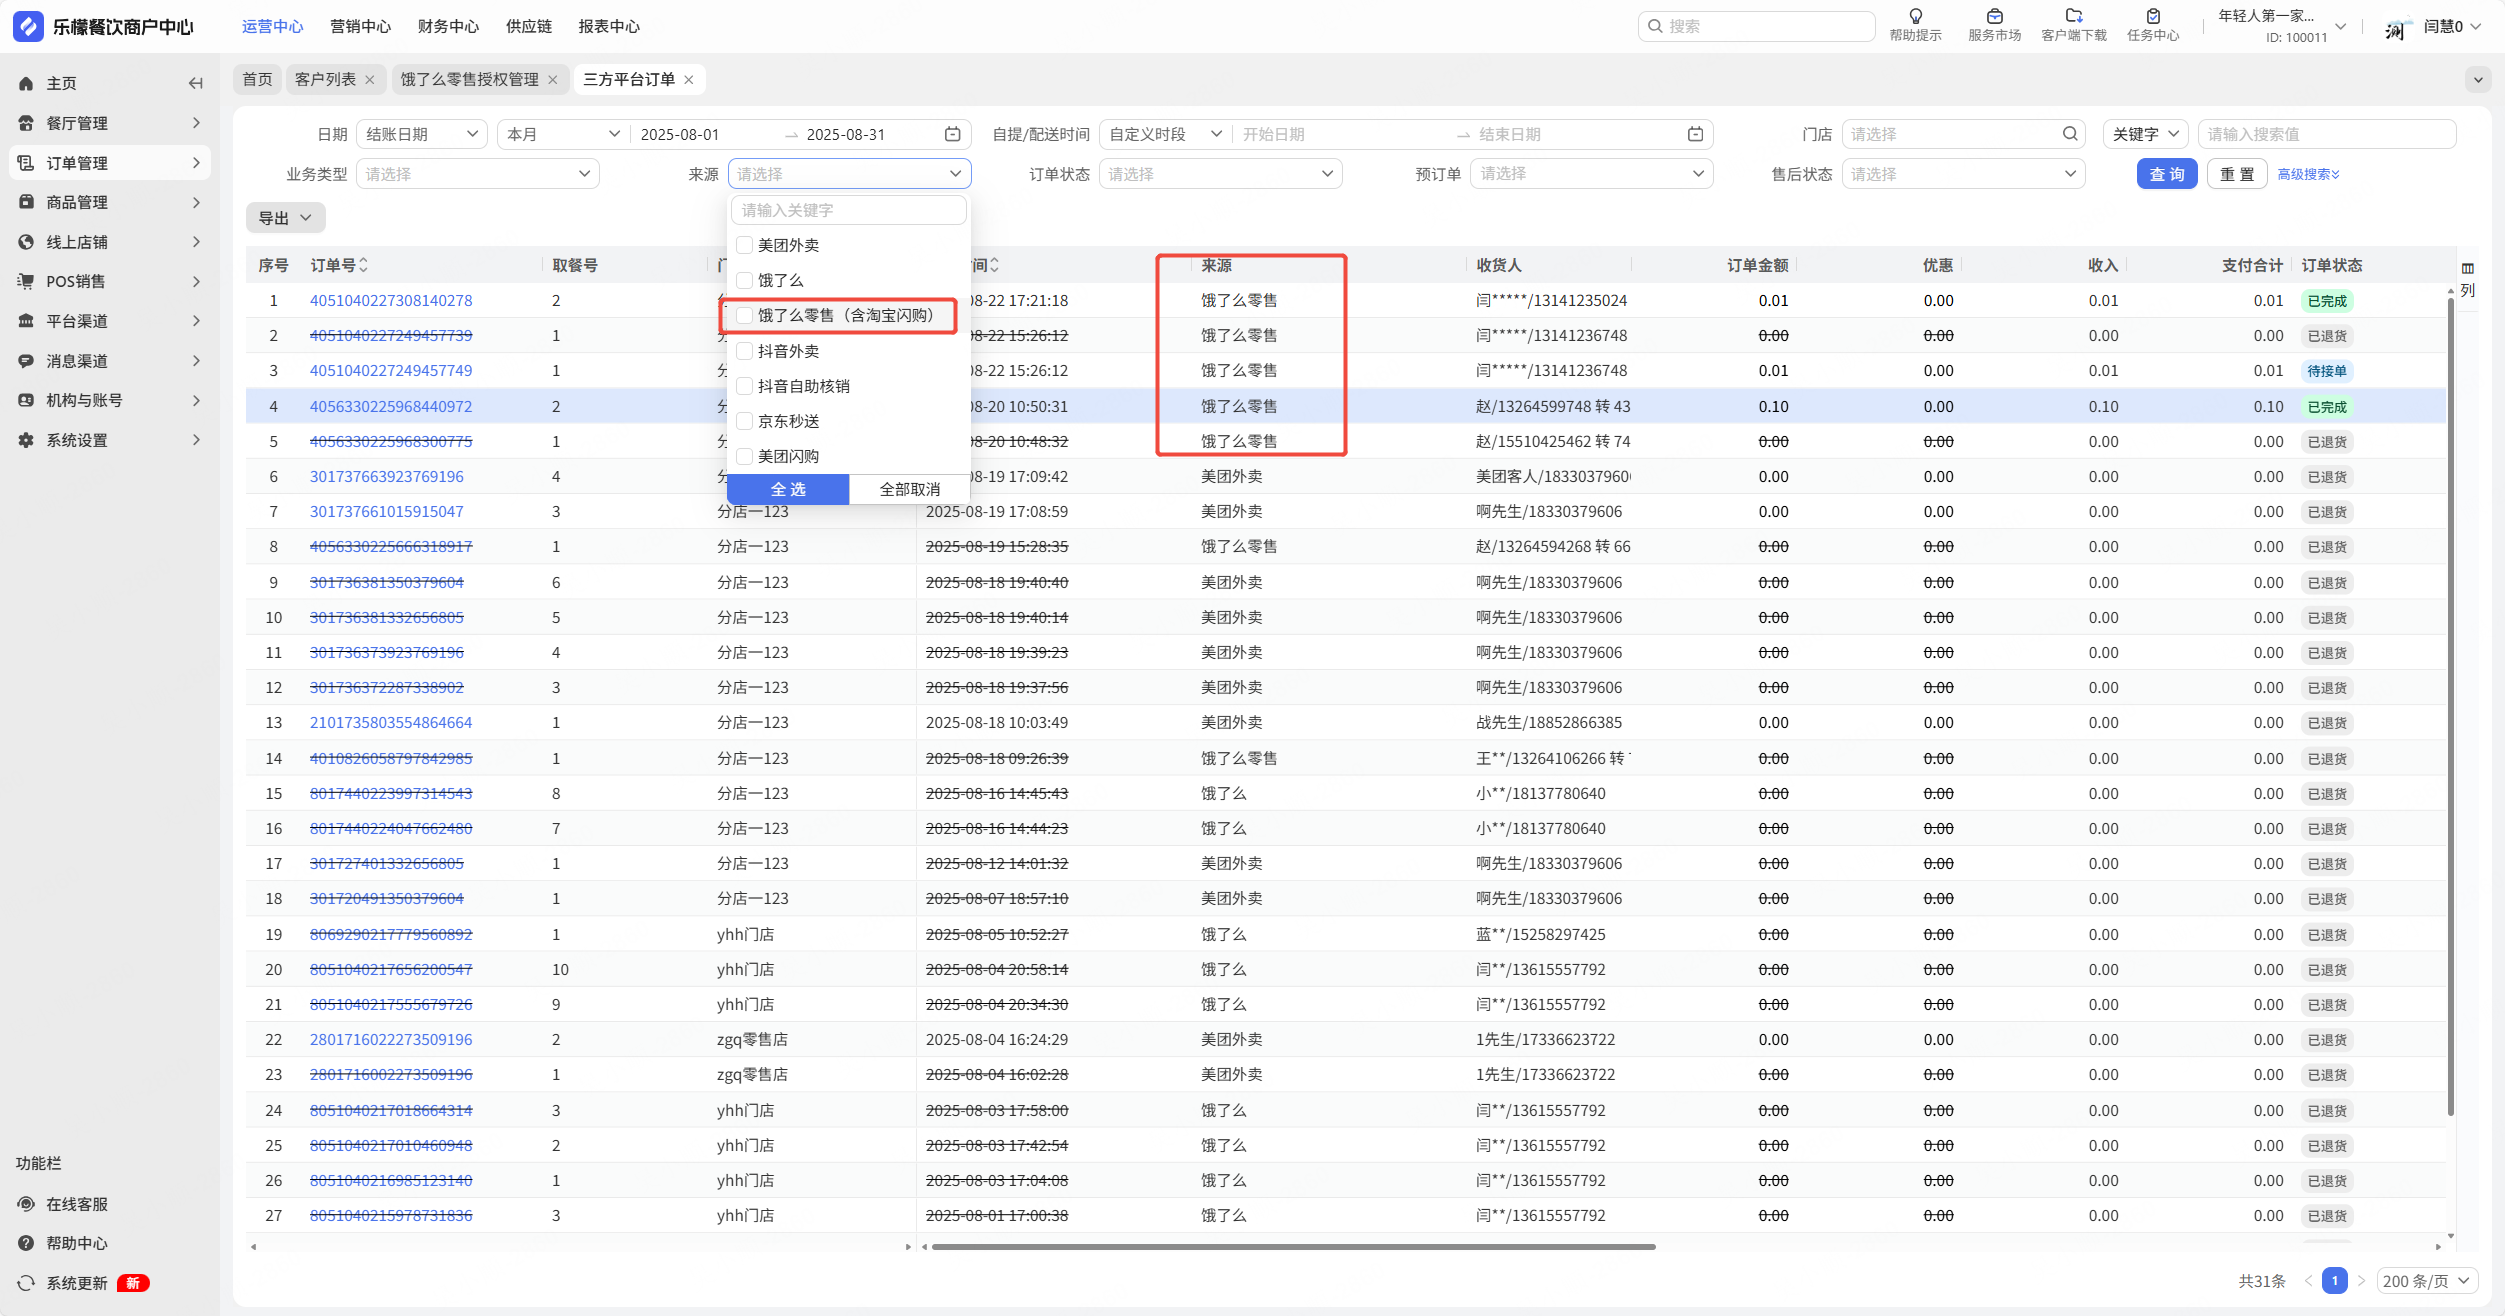Click the 消息渠道 chat icon
The width and height of the screenshot is (2505, 1316).
[26, 361]
